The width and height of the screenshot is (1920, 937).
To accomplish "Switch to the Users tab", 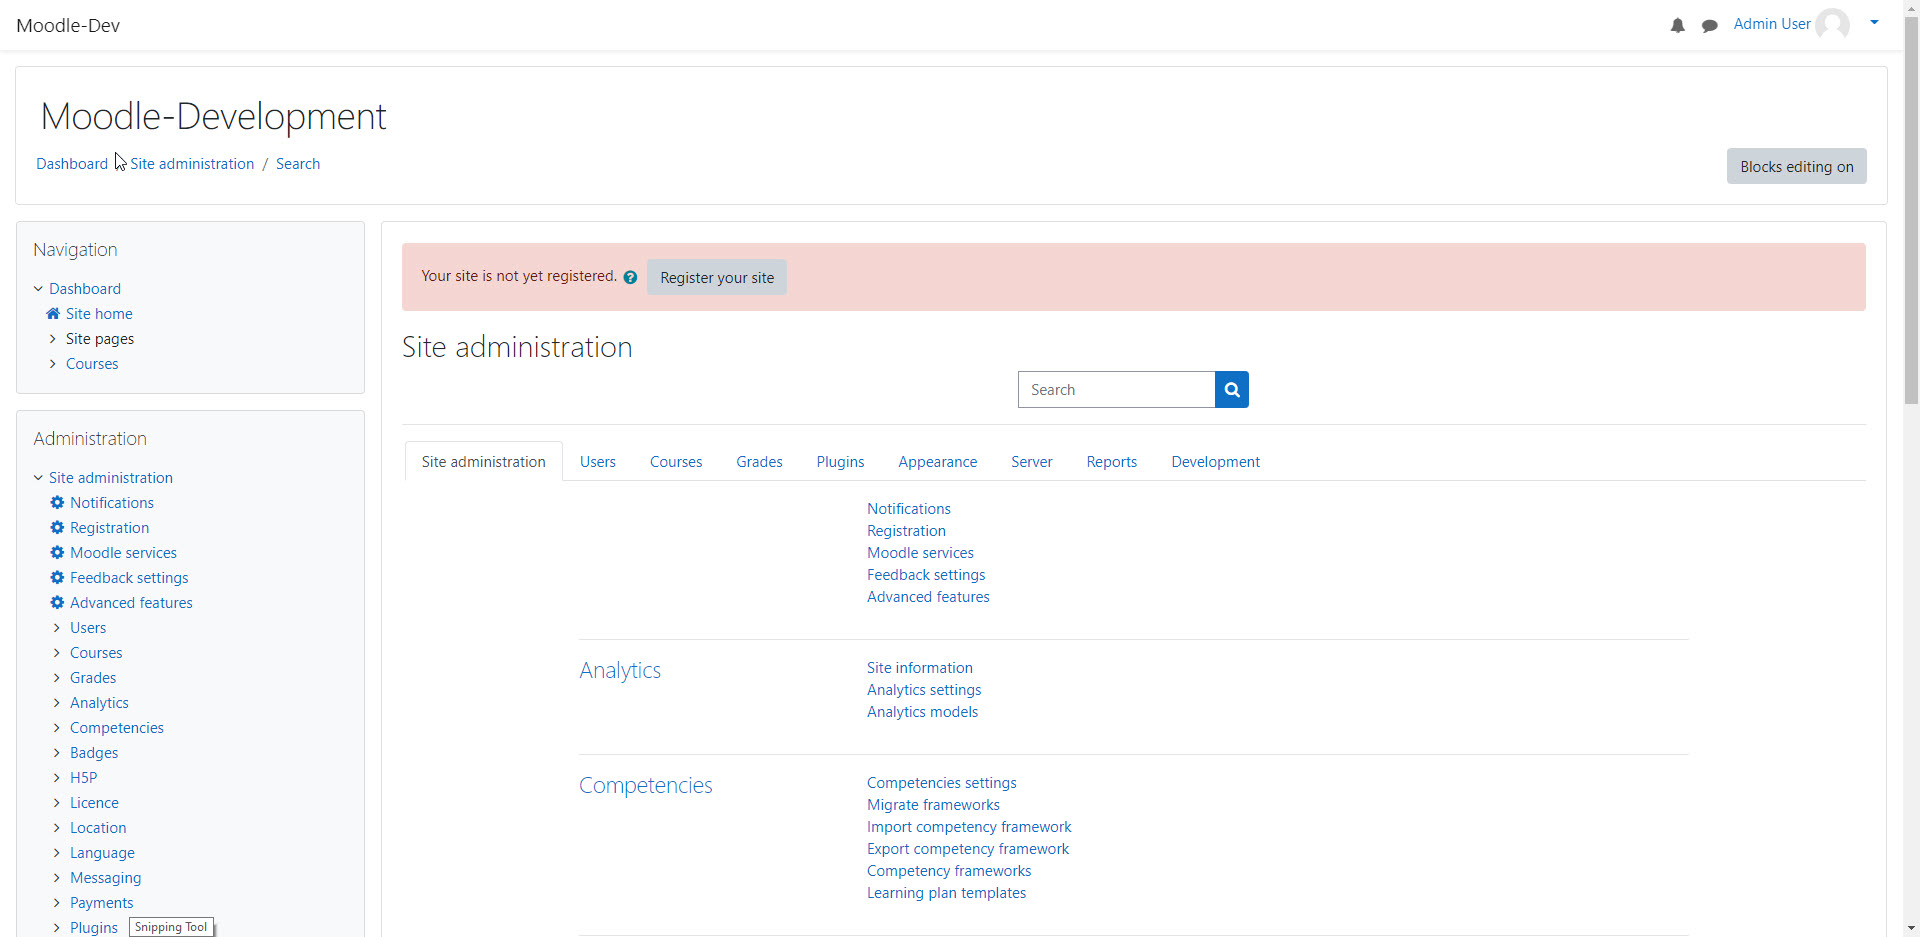I will tap(598, 461).
